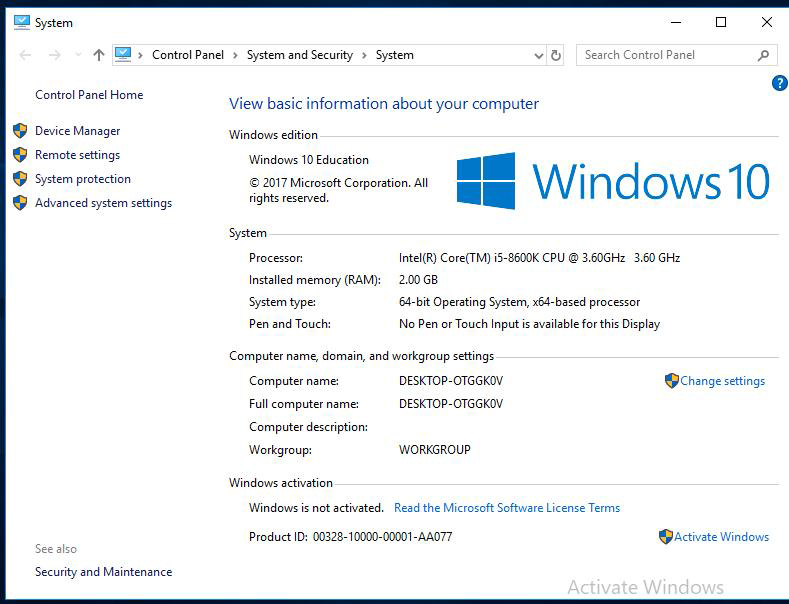Screen dimensions: 789x604
Task: Expand the chevron after Control Panel
Action: click(x=235, y=55)
